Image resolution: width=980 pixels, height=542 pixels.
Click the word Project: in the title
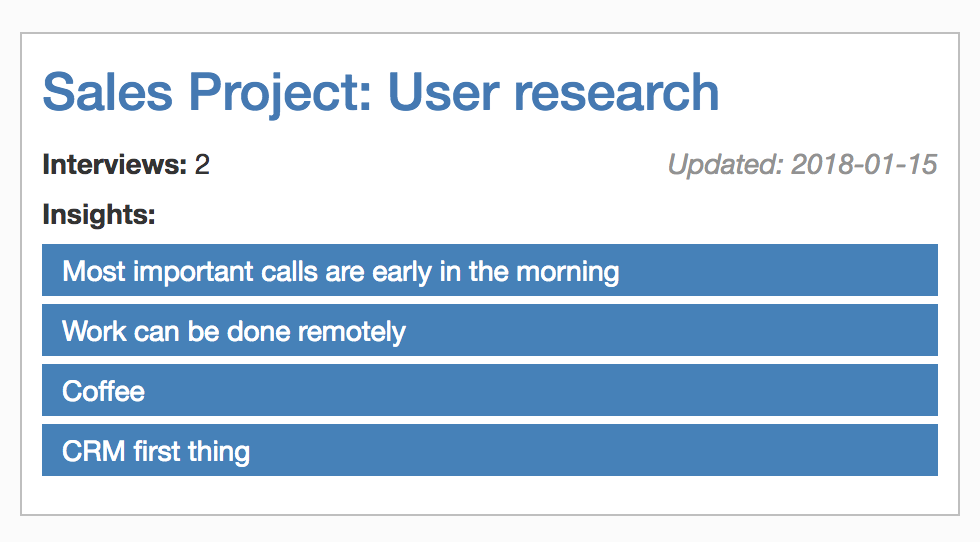pos(281,94)
